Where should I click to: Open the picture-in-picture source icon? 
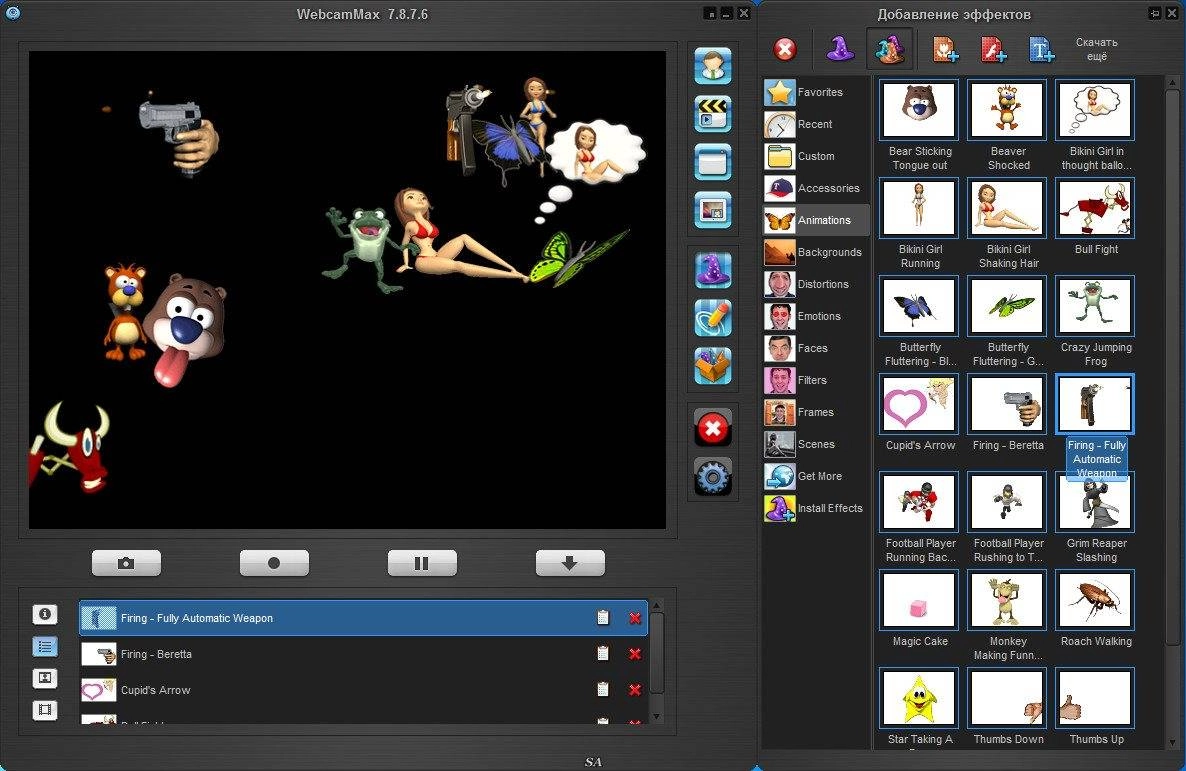coord(713,210)
